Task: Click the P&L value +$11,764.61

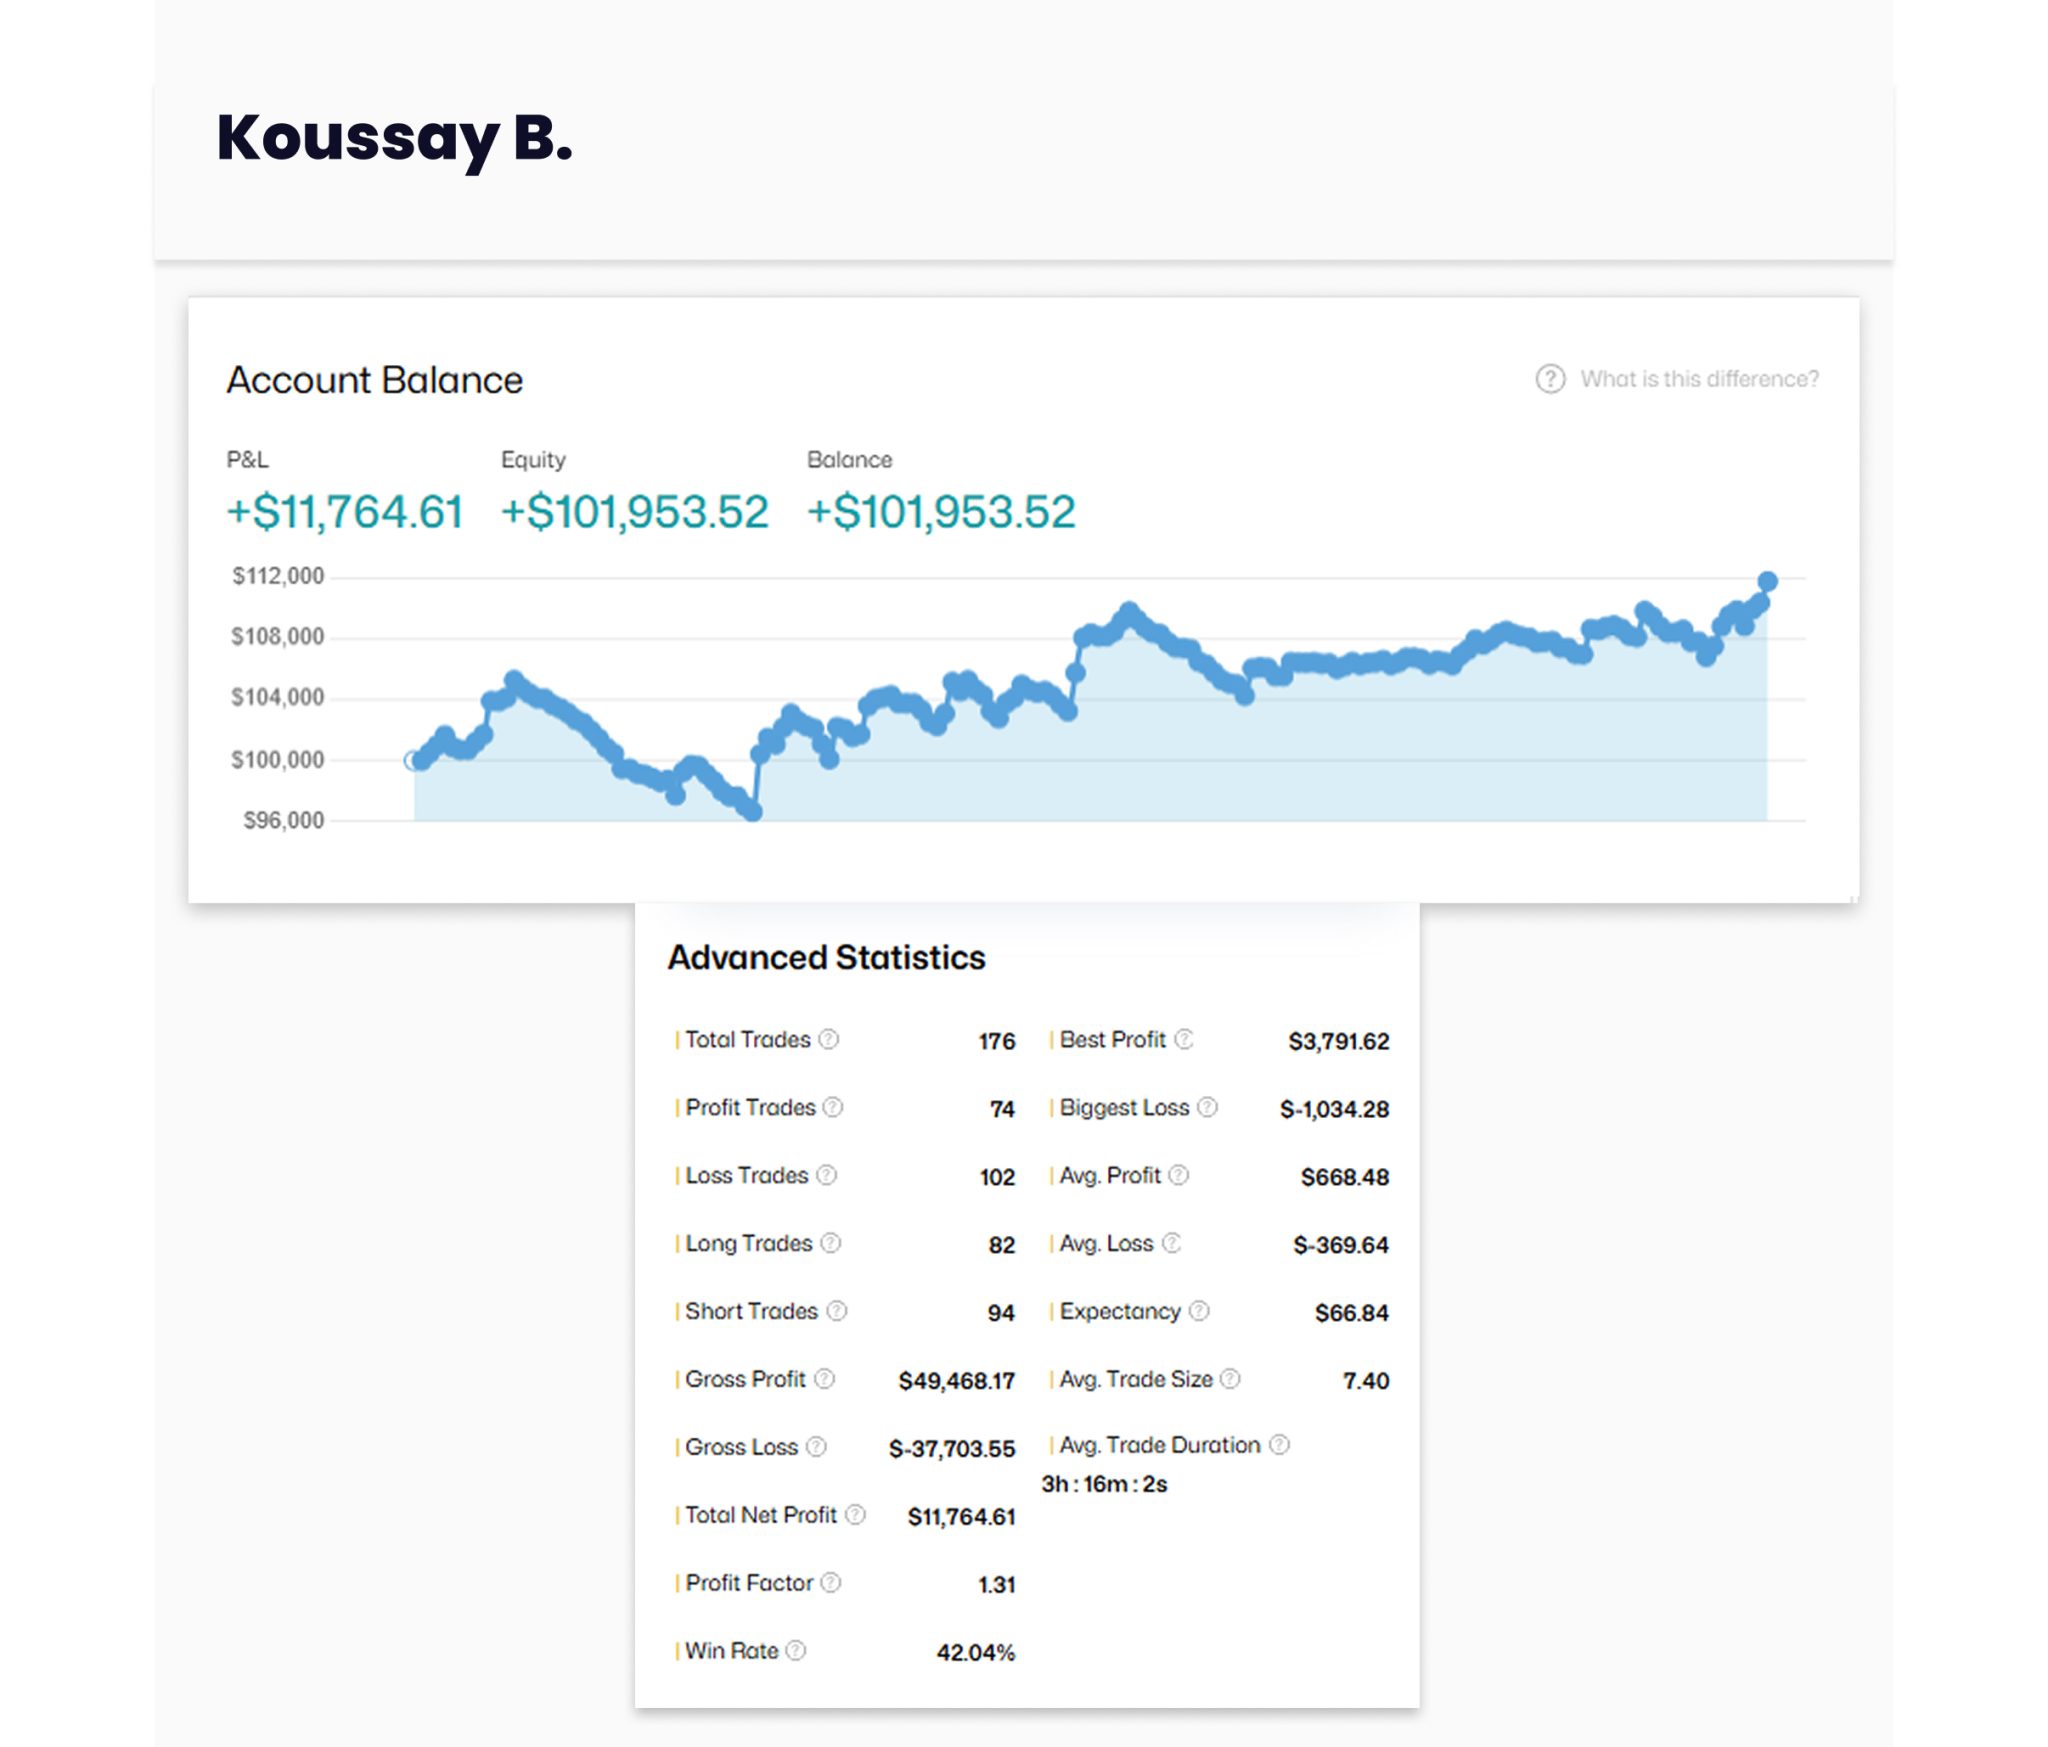Action: pos(345,512)
